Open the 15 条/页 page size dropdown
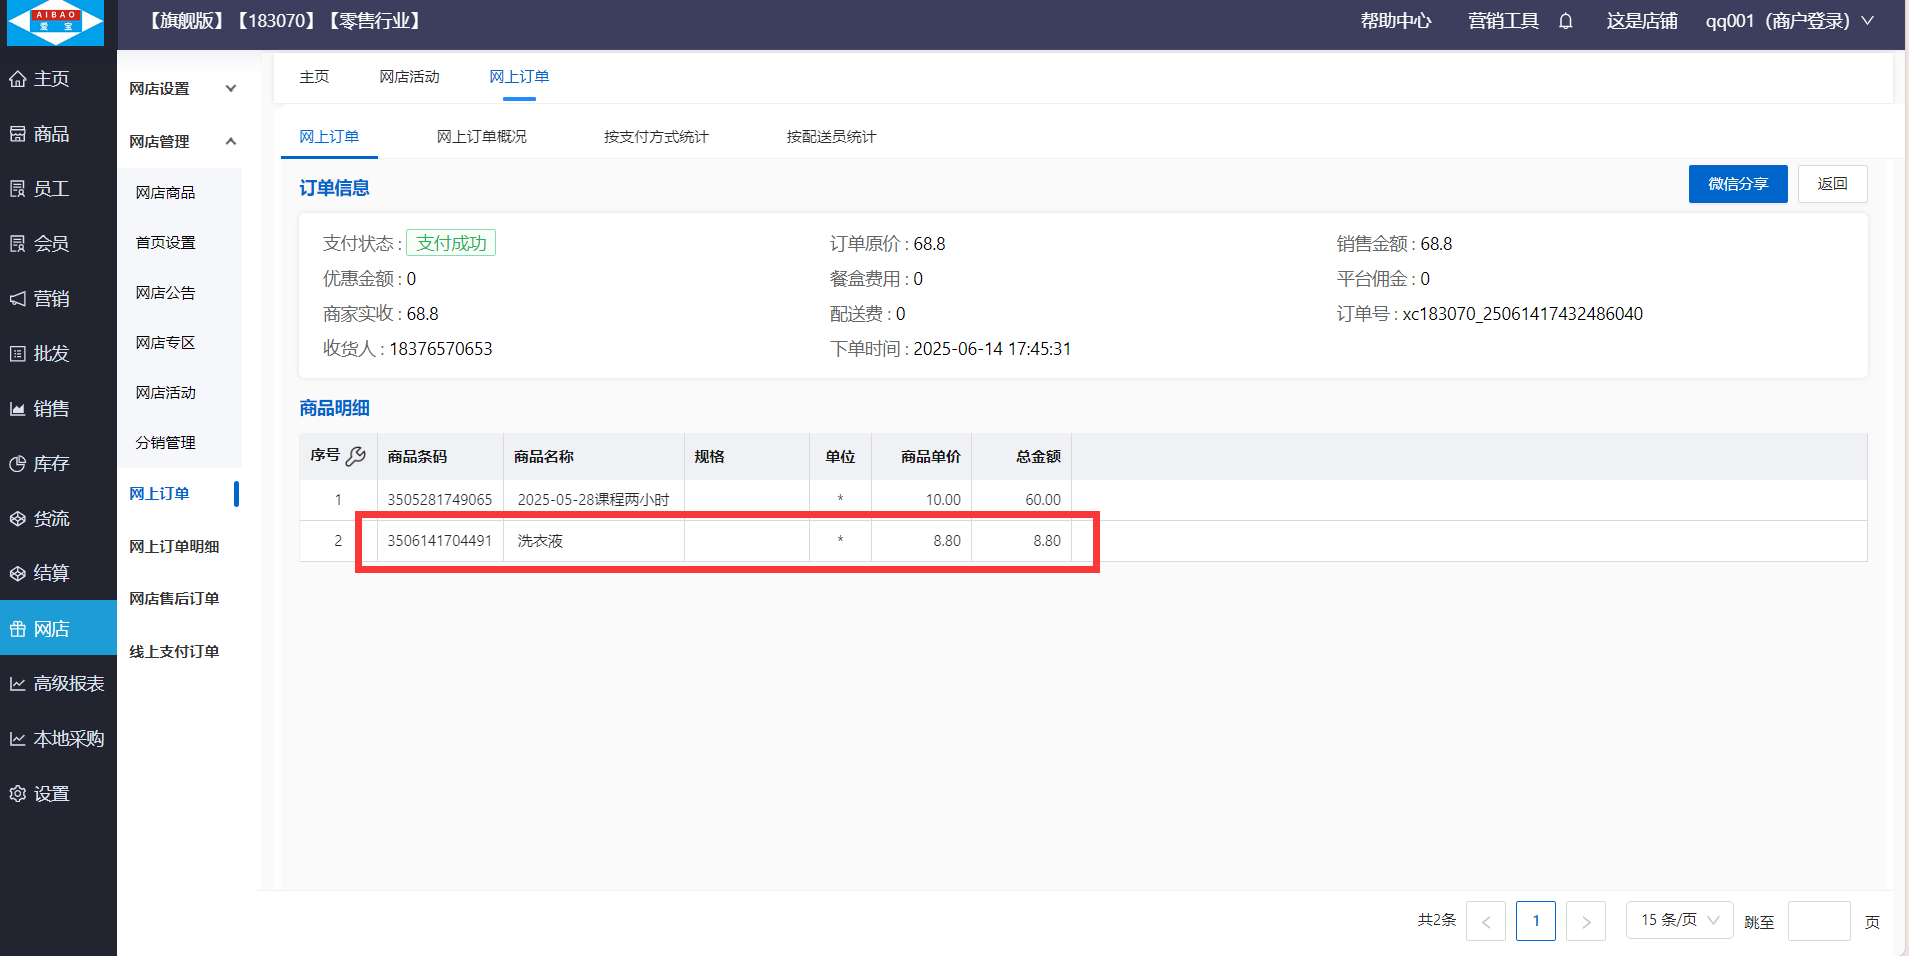This screenshot has height=956, width=1909. (1680, 920)
